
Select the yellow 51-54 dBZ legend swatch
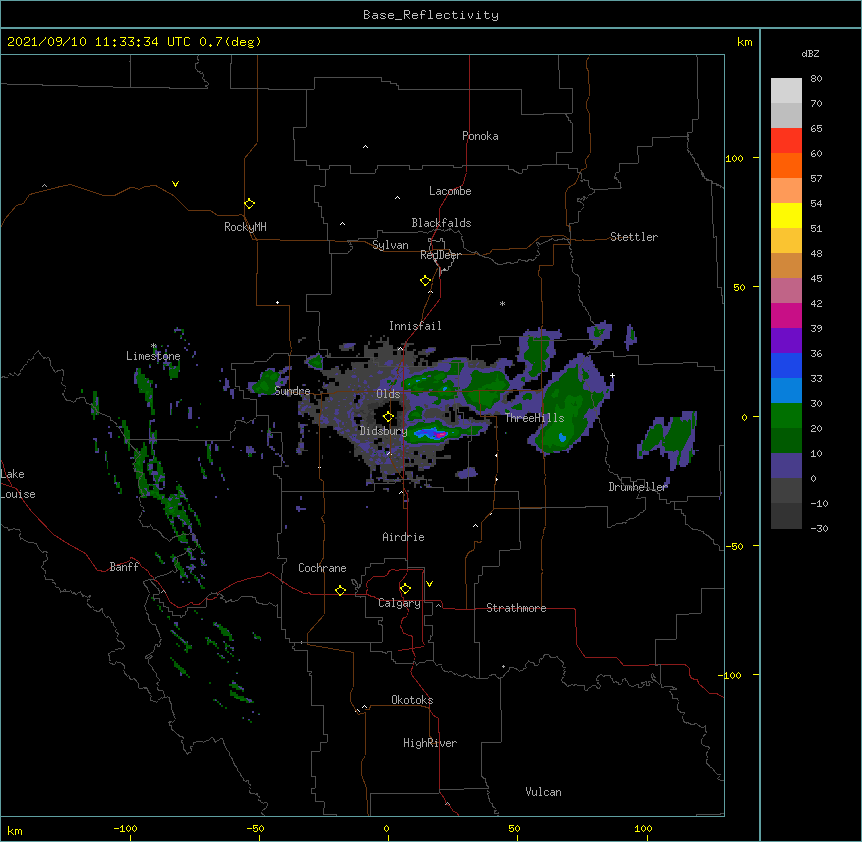coord(786,215)
